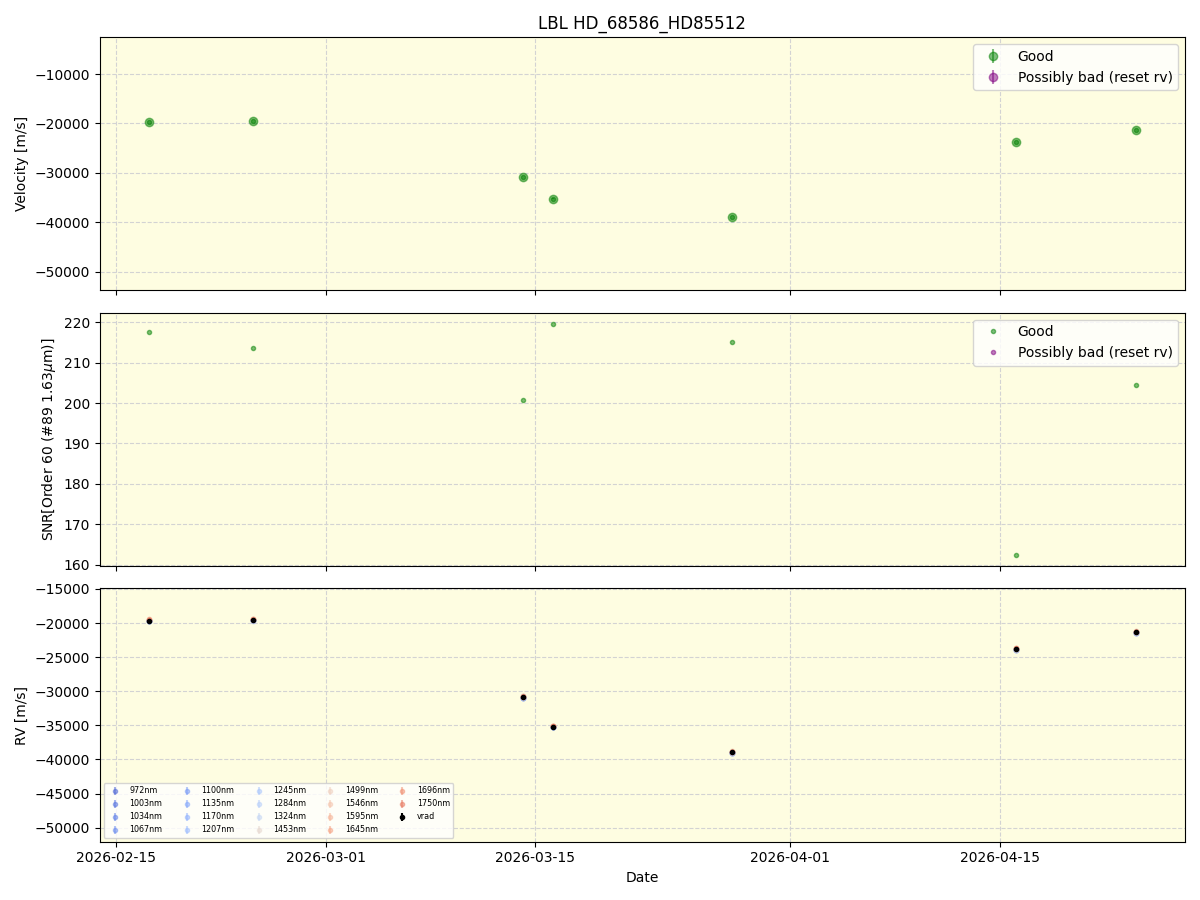Click the 1207nm legend marker
Screen dimensions: 1200x900
click(187, 830)
